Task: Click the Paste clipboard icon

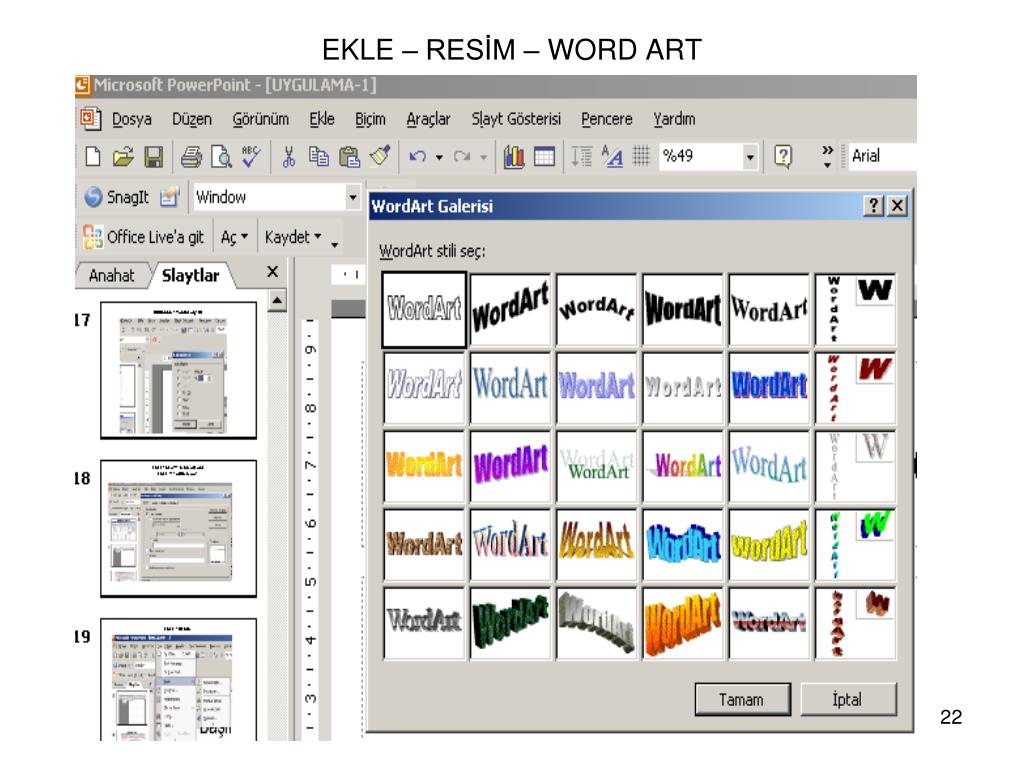Action: point(349,157)
